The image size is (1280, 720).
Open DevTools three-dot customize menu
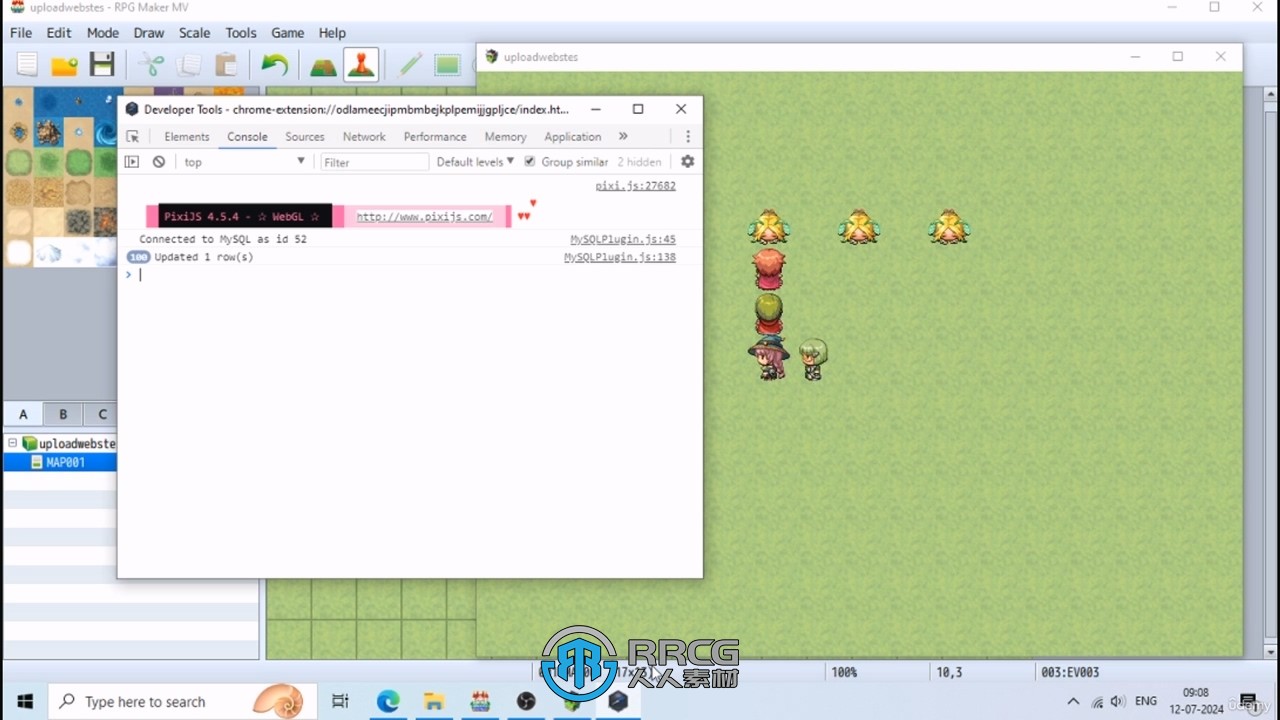click(688, 137)
